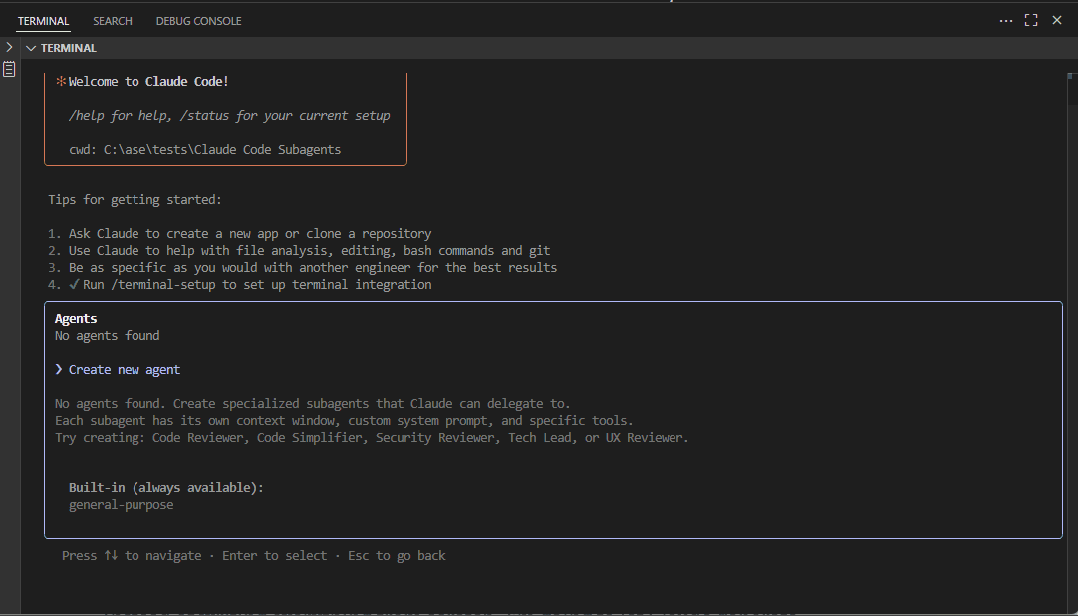Select Create new agent option
Image resolution: width=1078 pixels, height=616 pixels.
(124, 369)
